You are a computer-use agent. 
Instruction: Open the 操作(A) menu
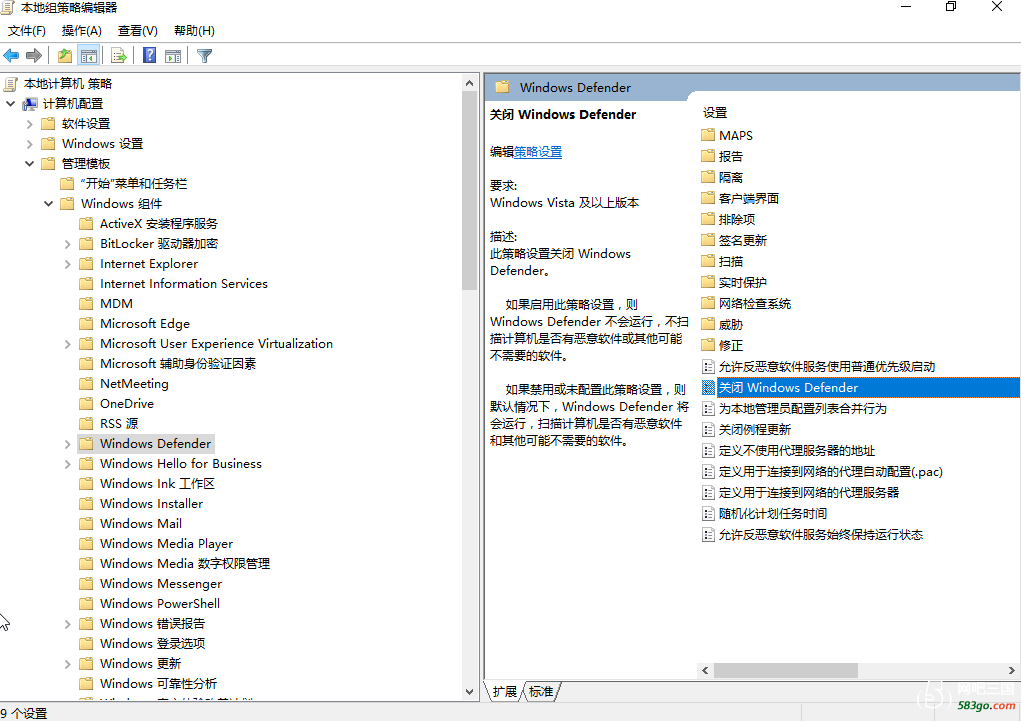point(81,31)
